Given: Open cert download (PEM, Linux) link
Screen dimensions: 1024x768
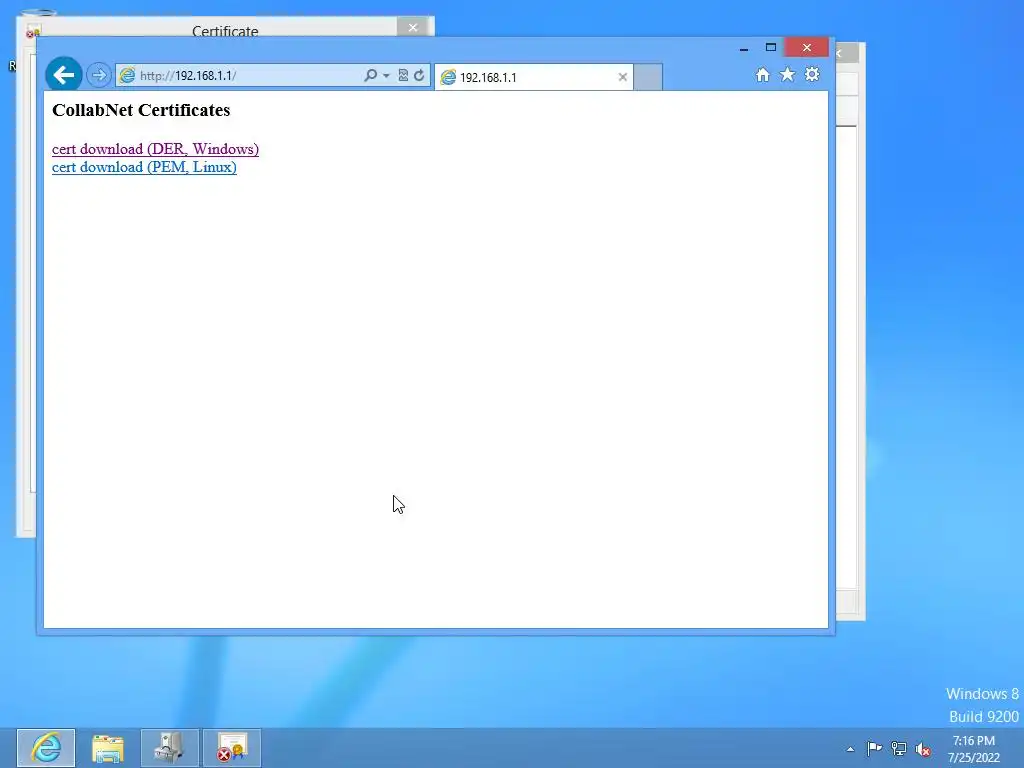Looking at the screenshot, I should (x=144, y=167).
